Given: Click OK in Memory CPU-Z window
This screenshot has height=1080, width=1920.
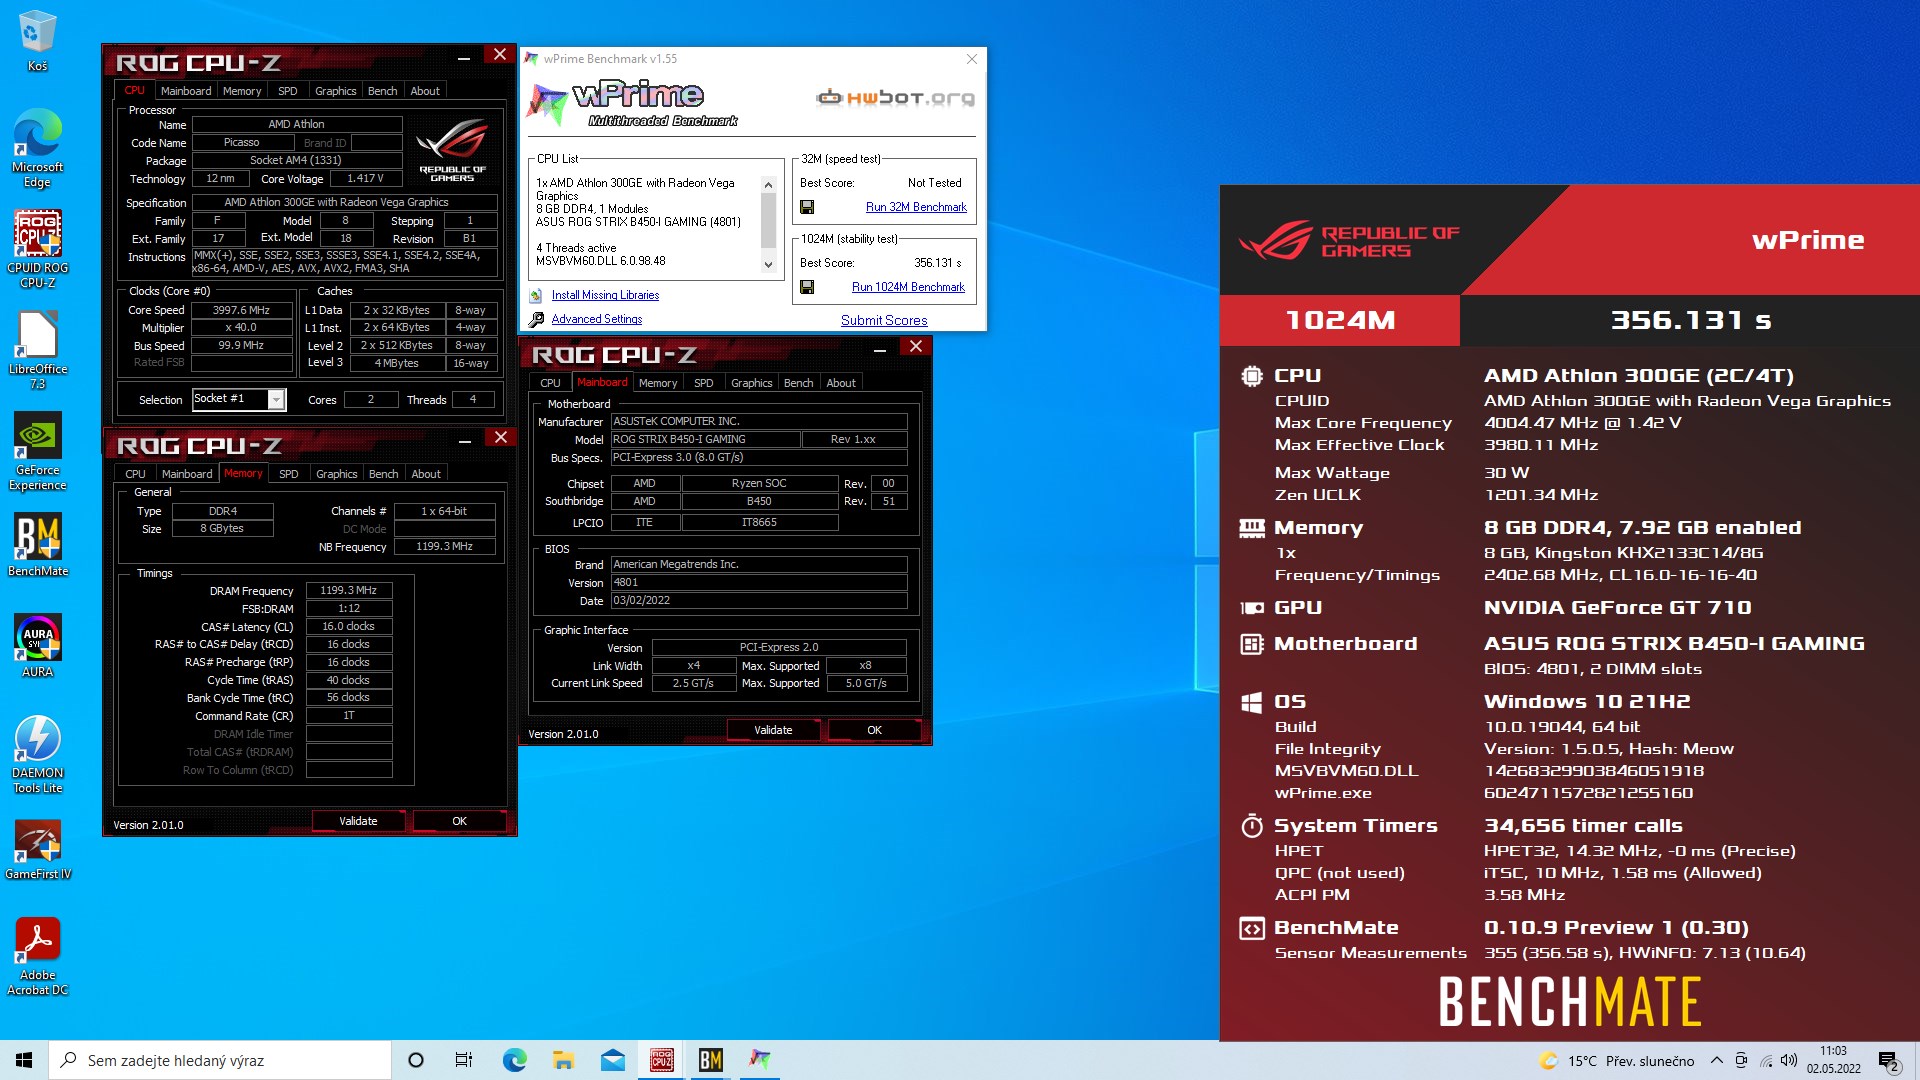Looking at the screenshot, I should click(459, 821).
